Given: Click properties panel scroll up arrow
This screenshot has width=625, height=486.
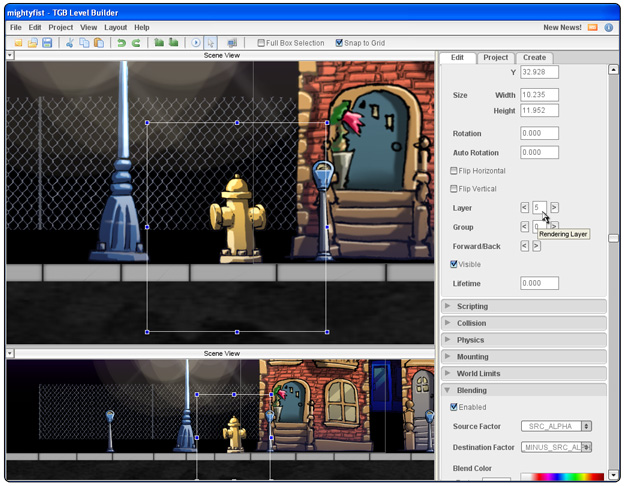Looking at the screenshot, I should (x=613, y=70).
